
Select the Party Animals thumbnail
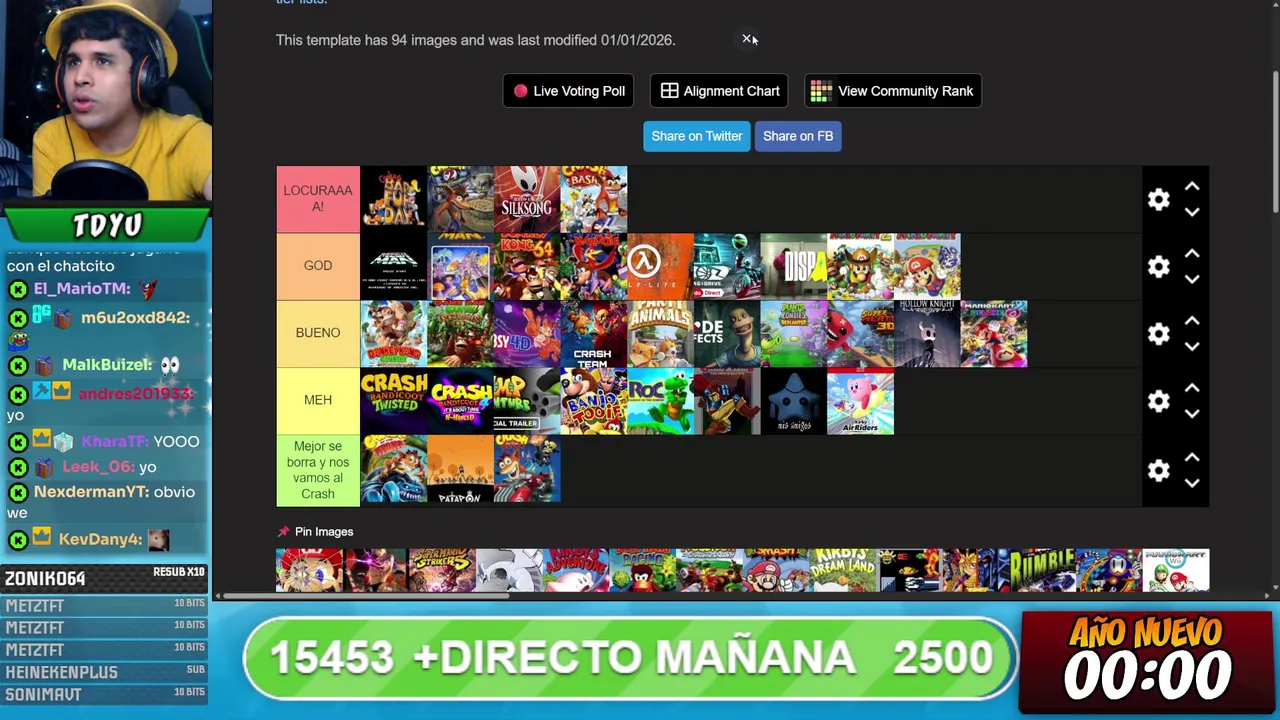click(660, 333)
